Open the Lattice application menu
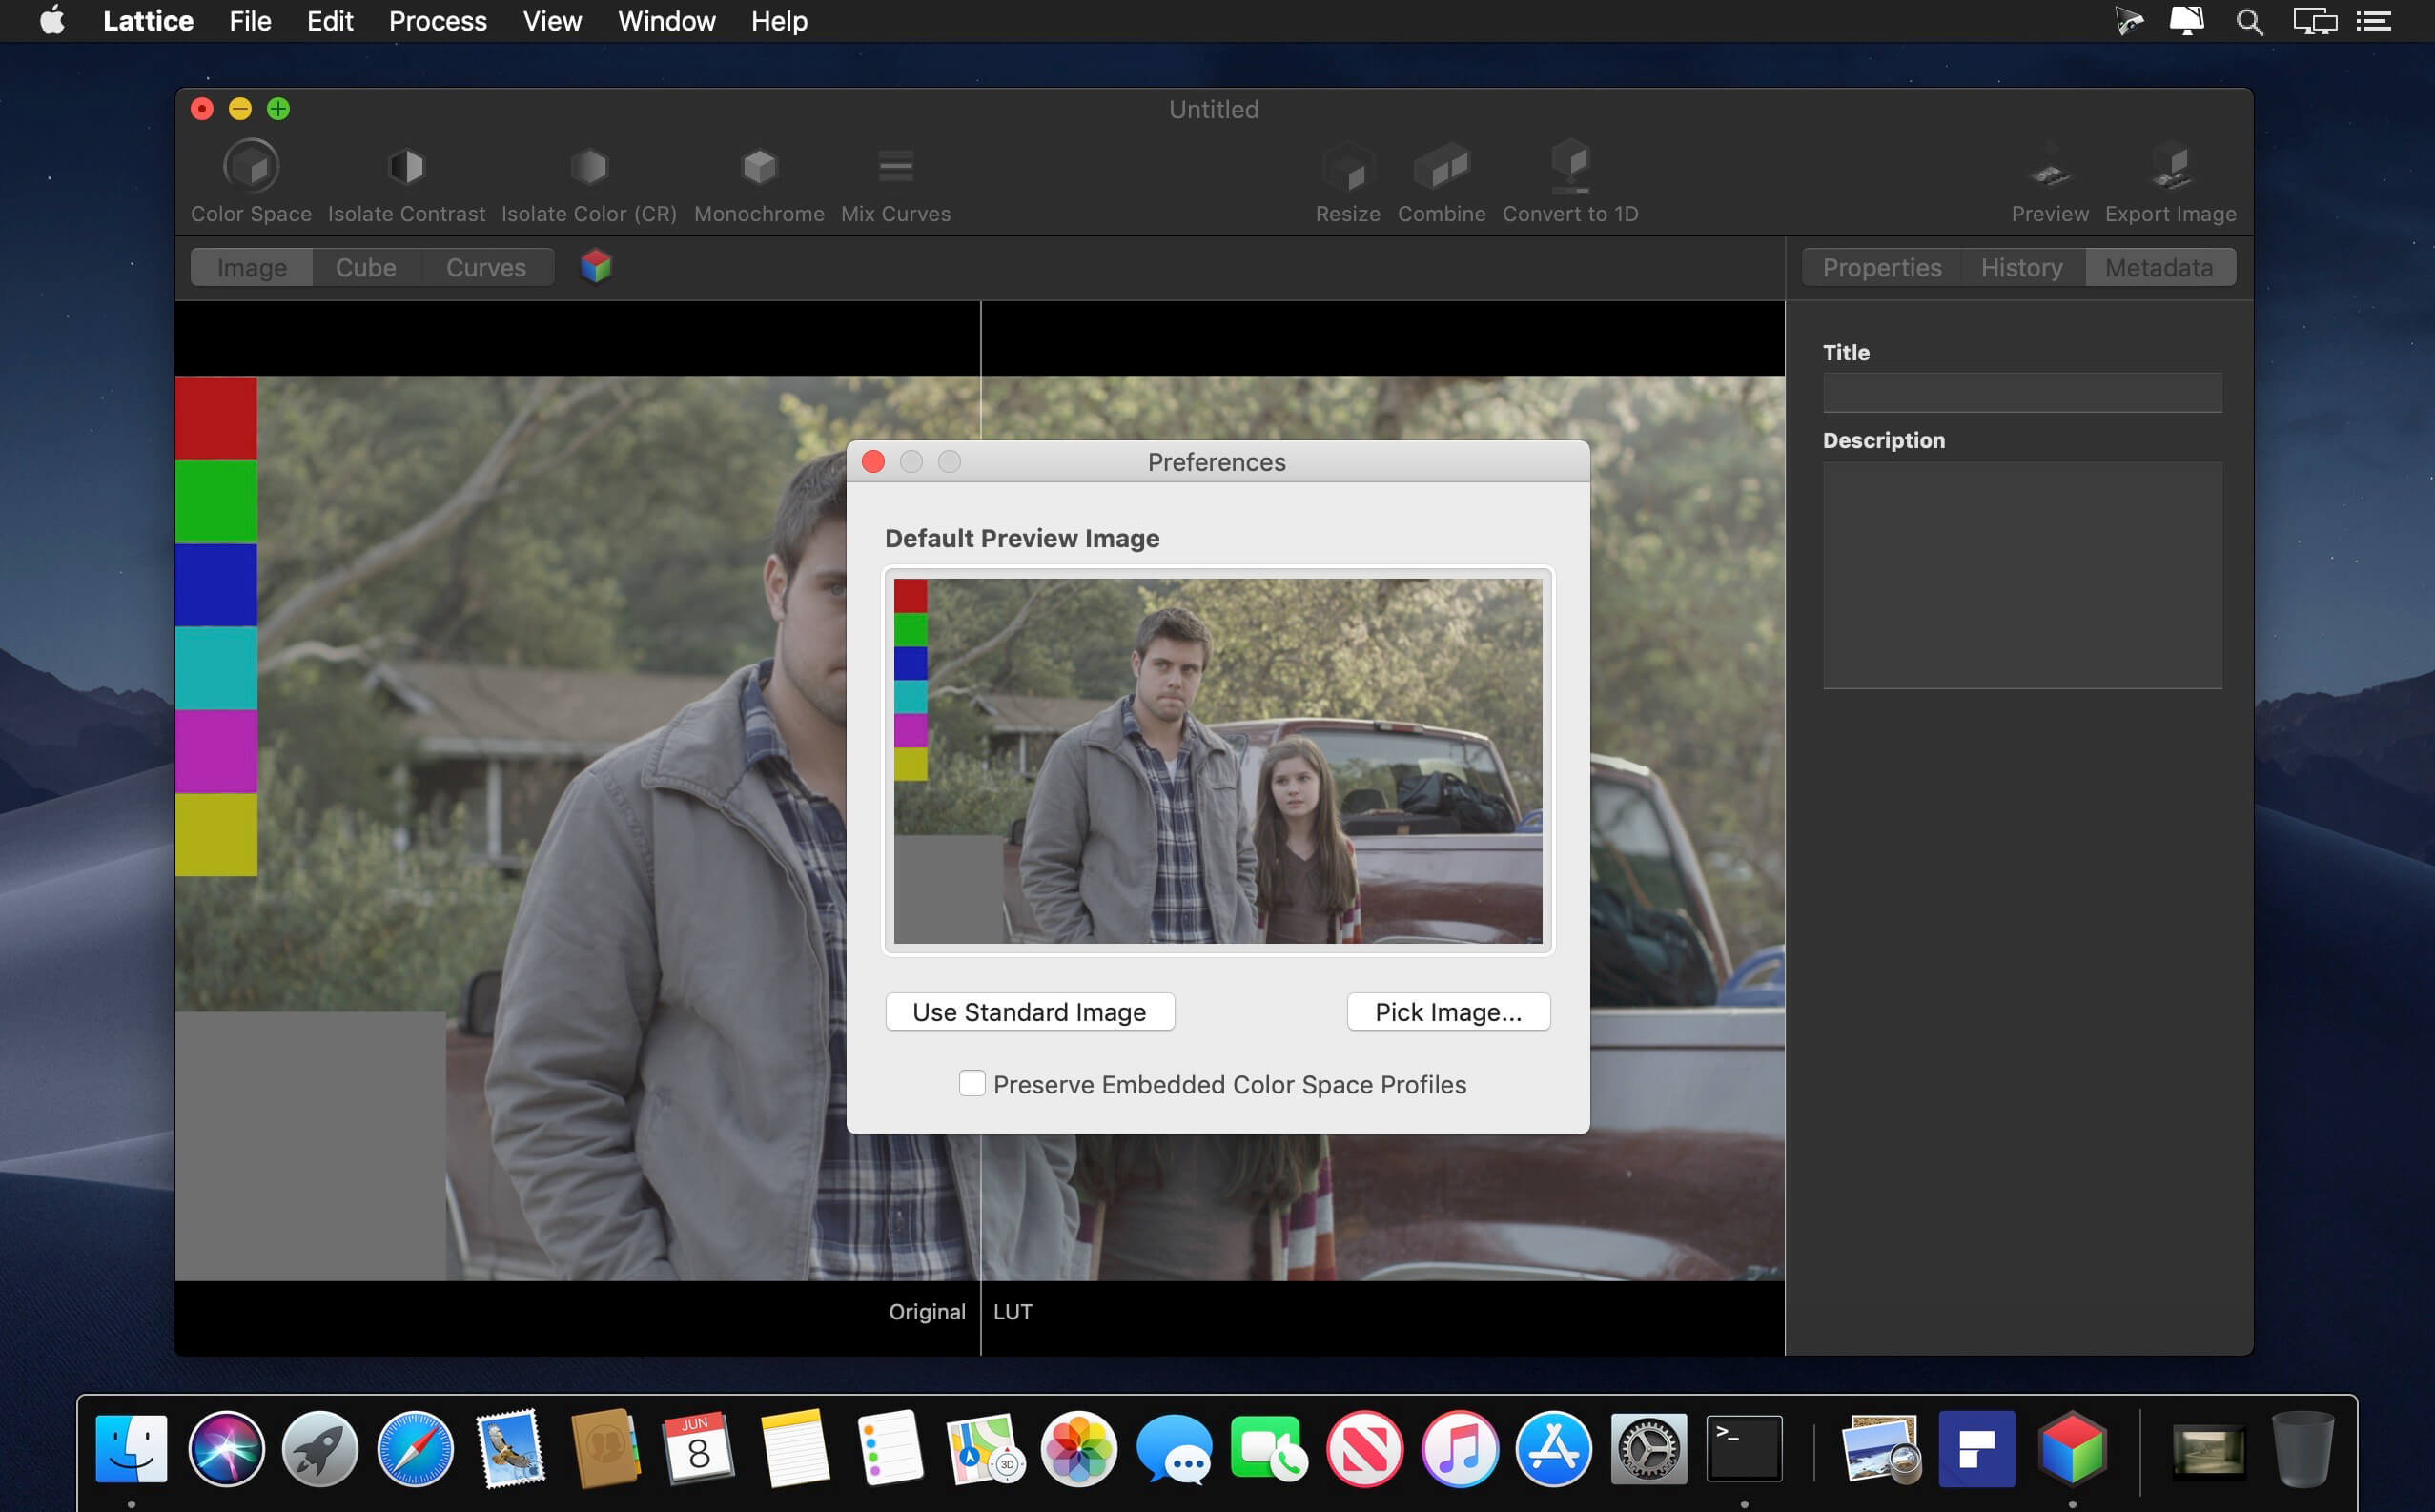Image resolution: width=2435 pixels, height=1512 pixels. [x=148, y=21]
